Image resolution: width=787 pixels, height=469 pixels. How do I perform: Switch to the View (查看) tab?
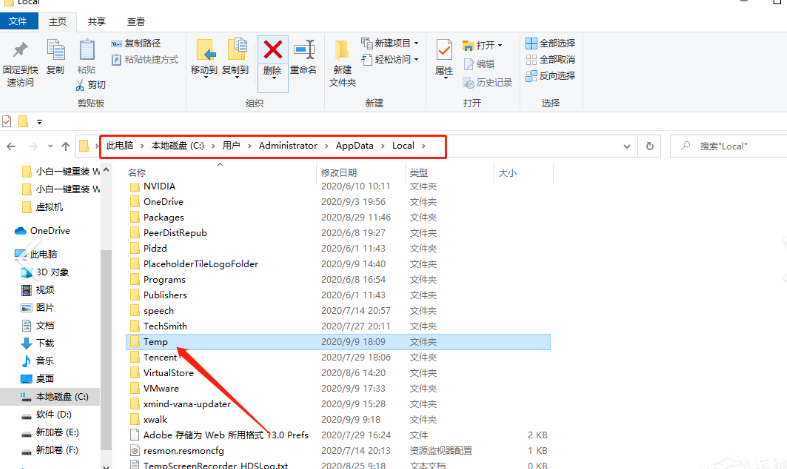tap(136, 22)
